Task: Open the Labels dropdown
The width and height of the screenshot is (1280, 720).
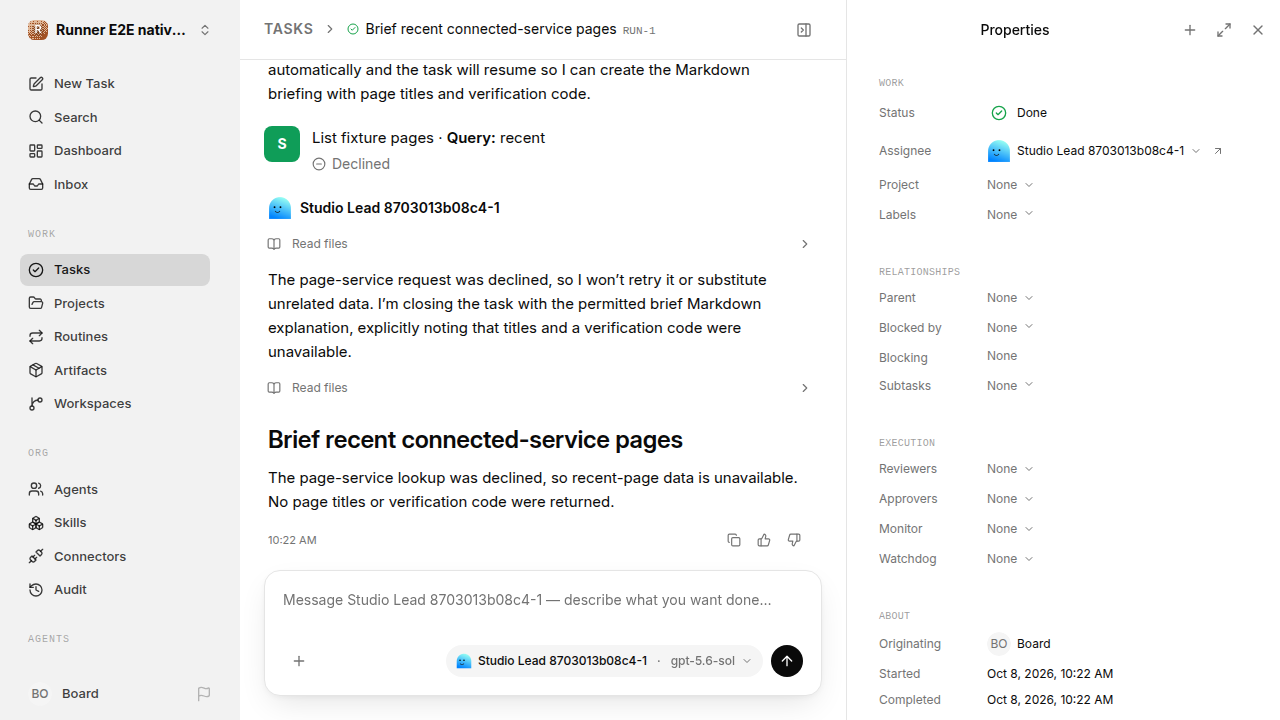Action: click(1010, 215)
